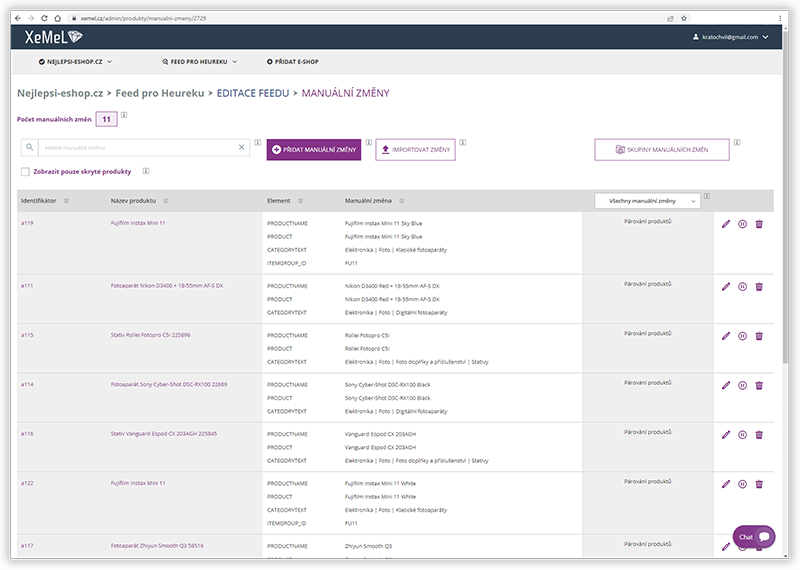
Task: Edit manual change for product a114
Action: point(726,385)
